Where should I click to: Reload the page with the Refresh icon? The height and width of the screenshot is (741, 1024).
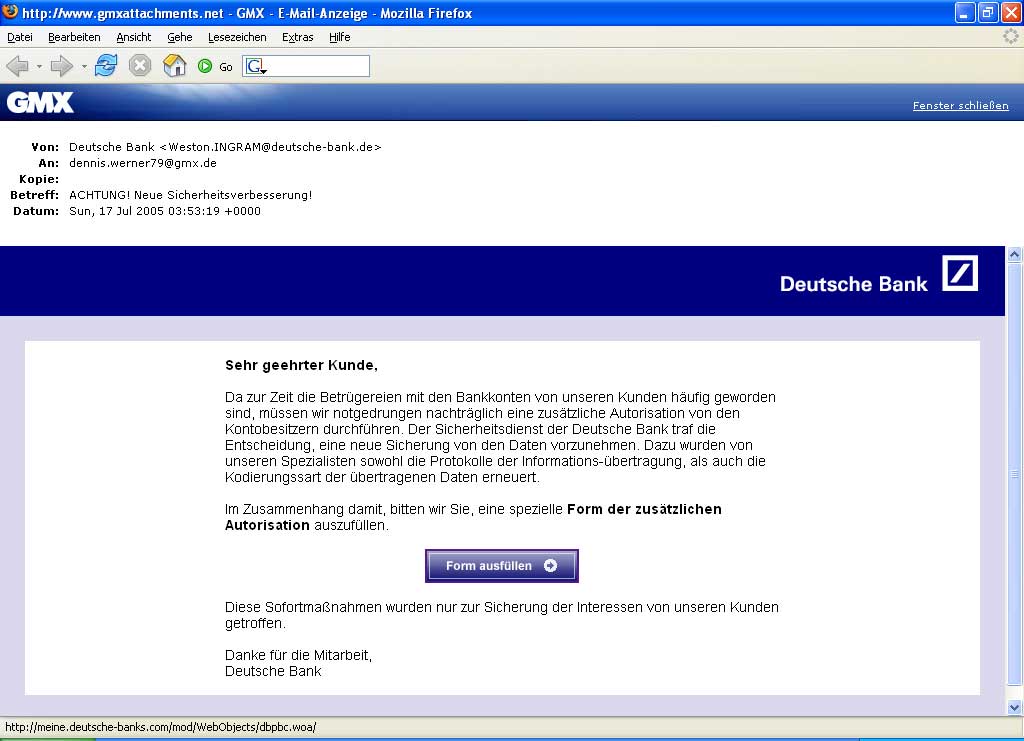[x=106, y=66]
